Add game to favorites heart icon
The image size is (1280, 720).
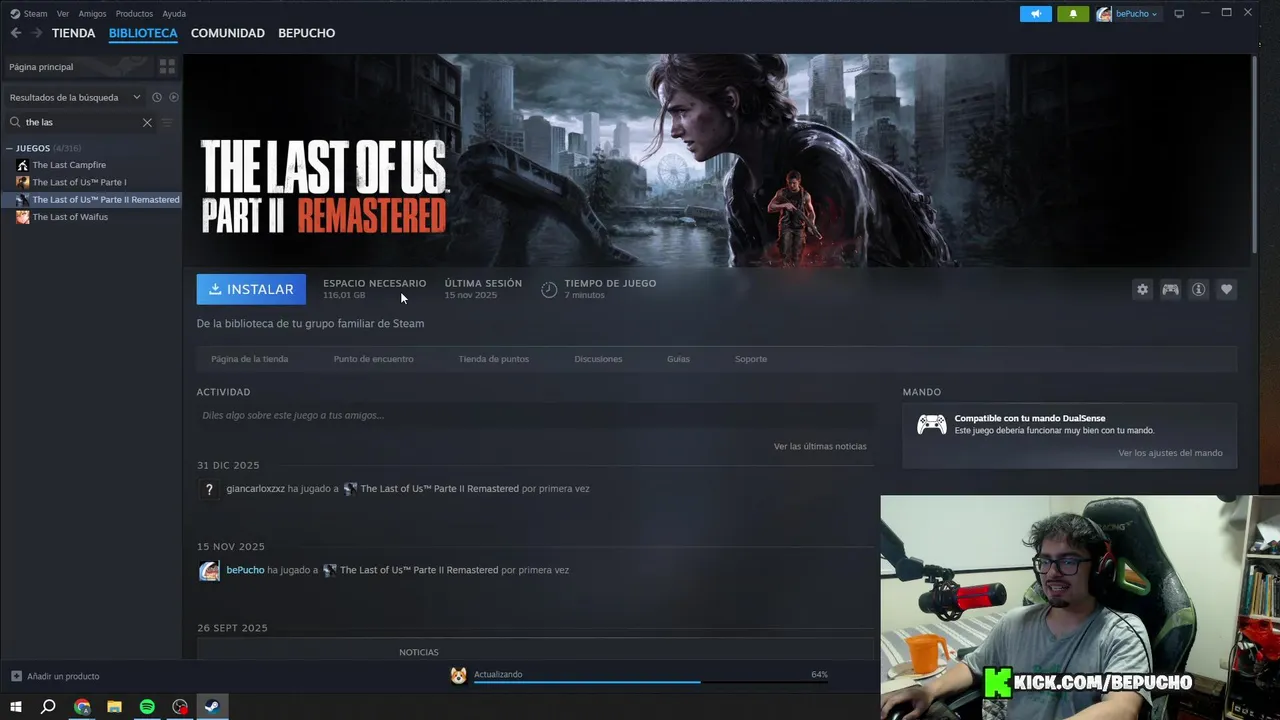[1226, 289]
